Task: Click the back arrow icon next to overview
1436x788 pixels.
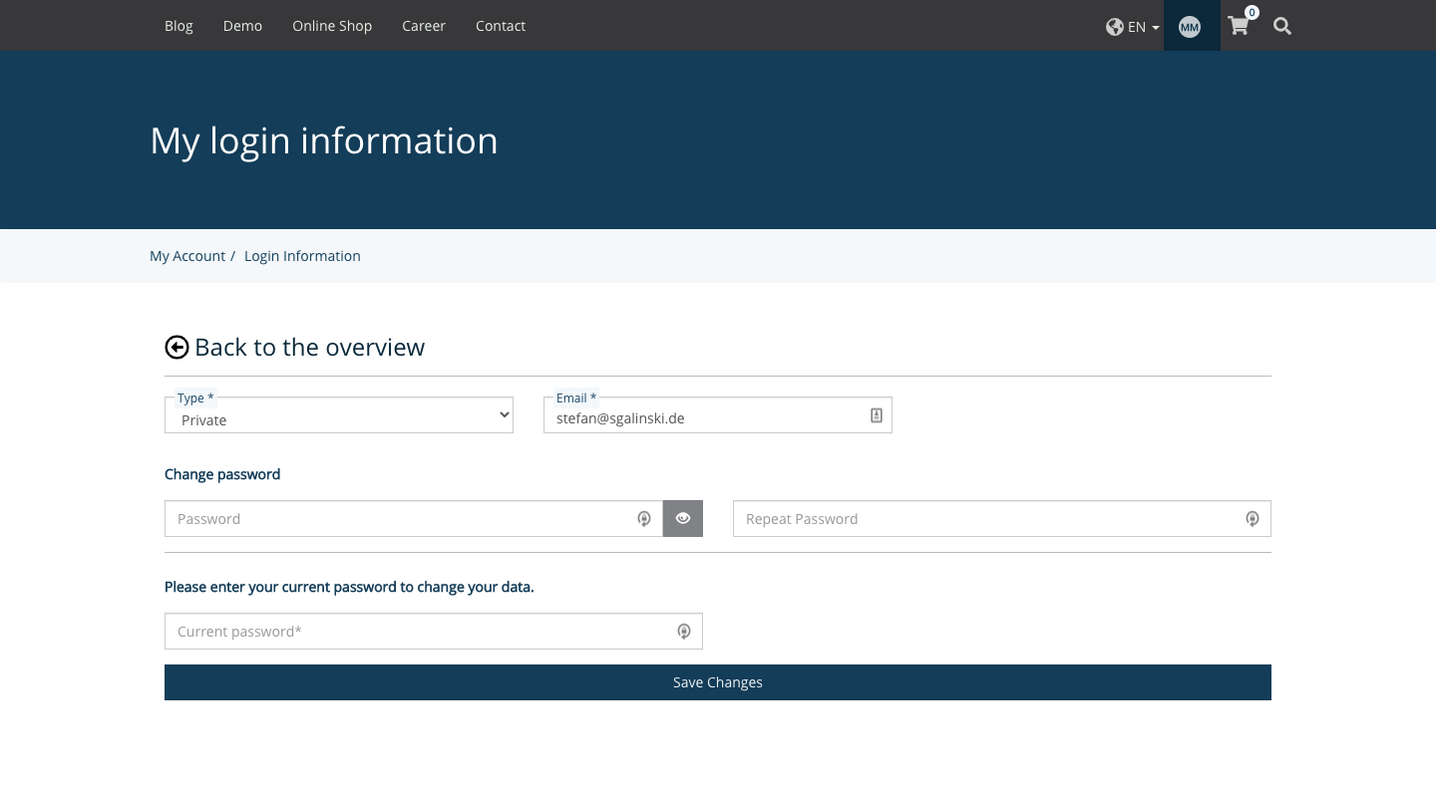Action: [176, 347]
